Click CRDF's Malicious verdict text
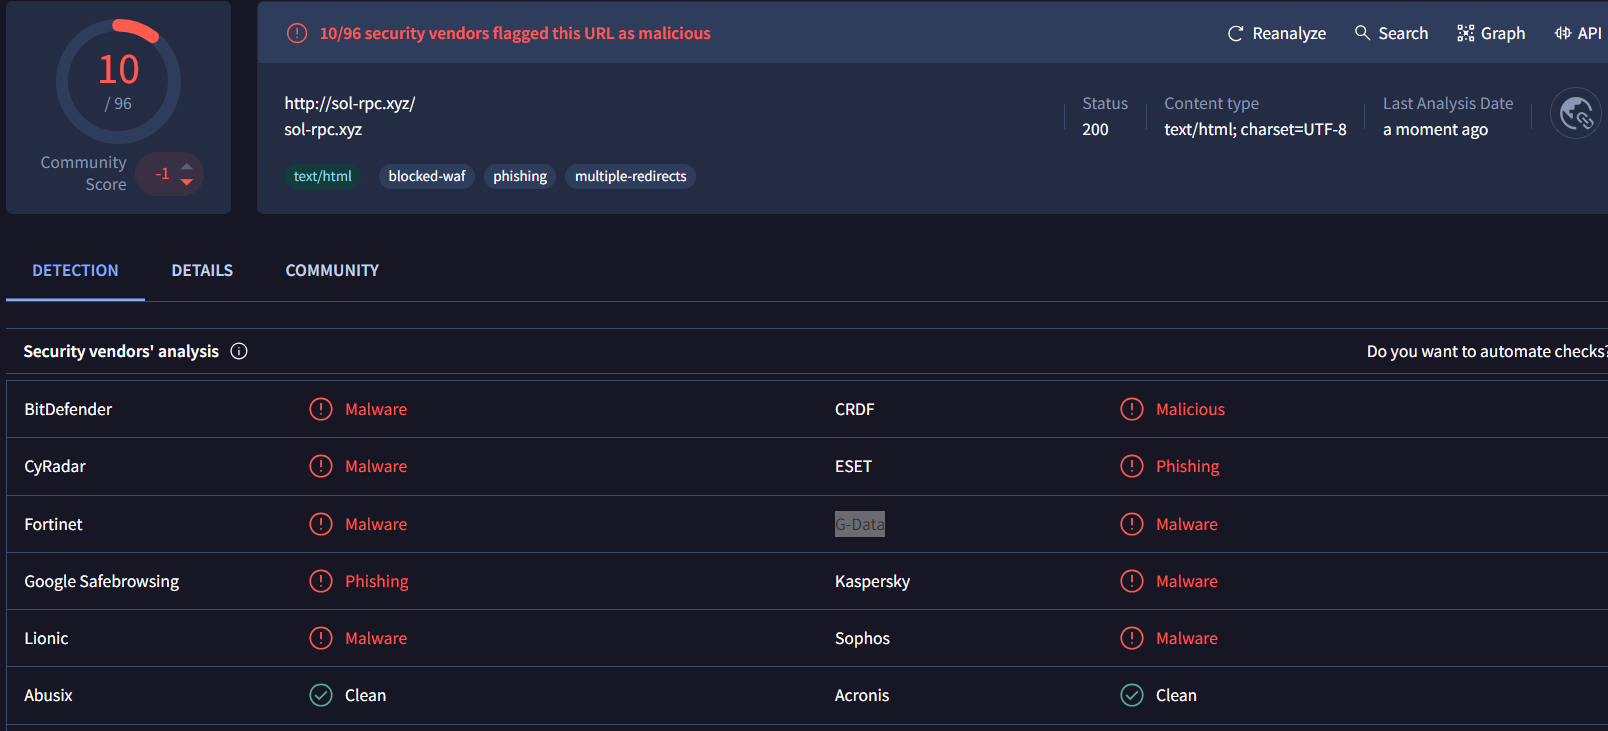The height and width of the screenshot is (731, 1608). 1190,409
